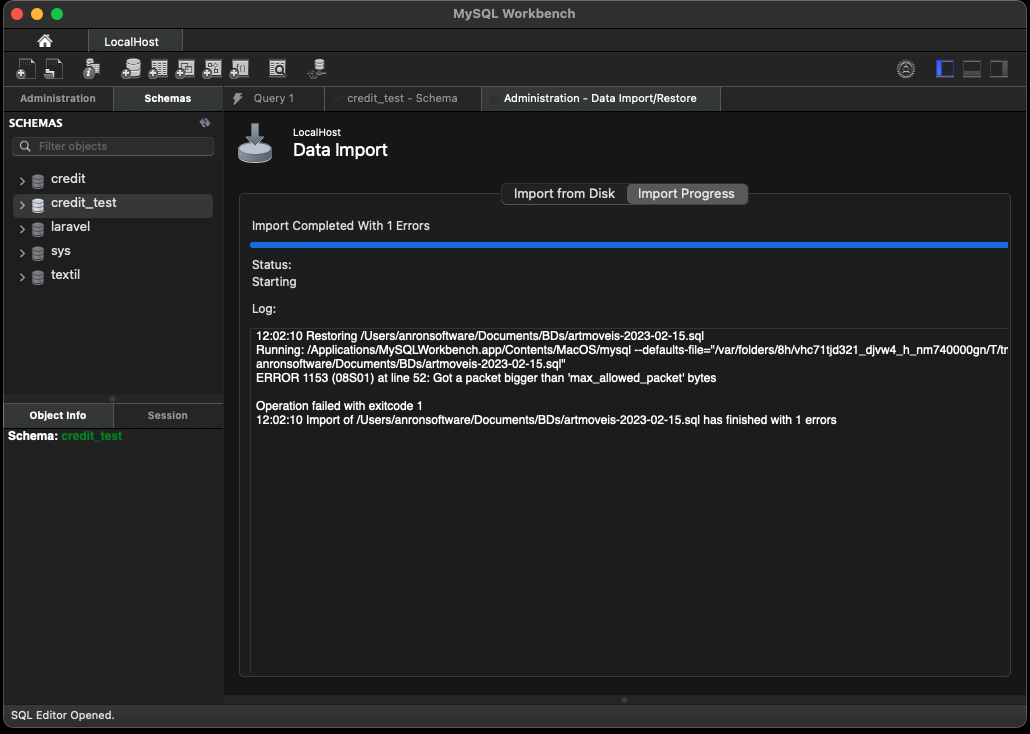Screen dimensions: 1030x734
Task: Open the Administration sidebar tab
Action: tap(58, 98)
